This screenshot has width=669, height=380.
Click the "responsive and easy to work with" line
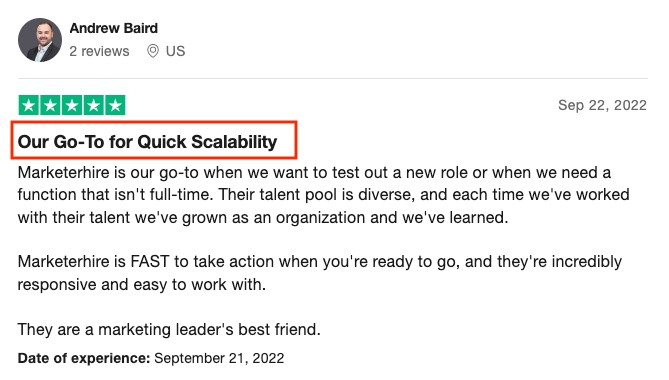[x=142, y=284]
